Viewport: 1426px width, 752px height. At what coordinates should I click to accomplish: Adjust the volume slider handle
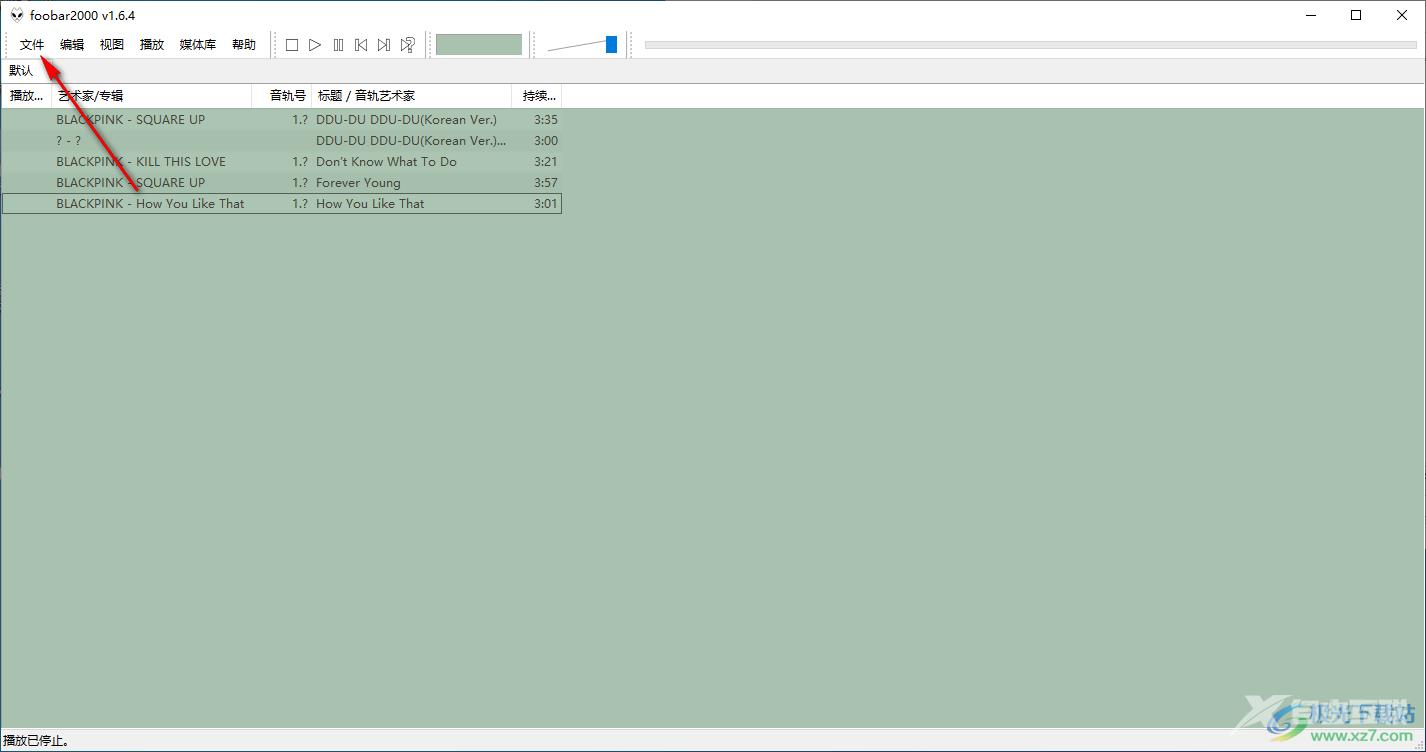611,44
